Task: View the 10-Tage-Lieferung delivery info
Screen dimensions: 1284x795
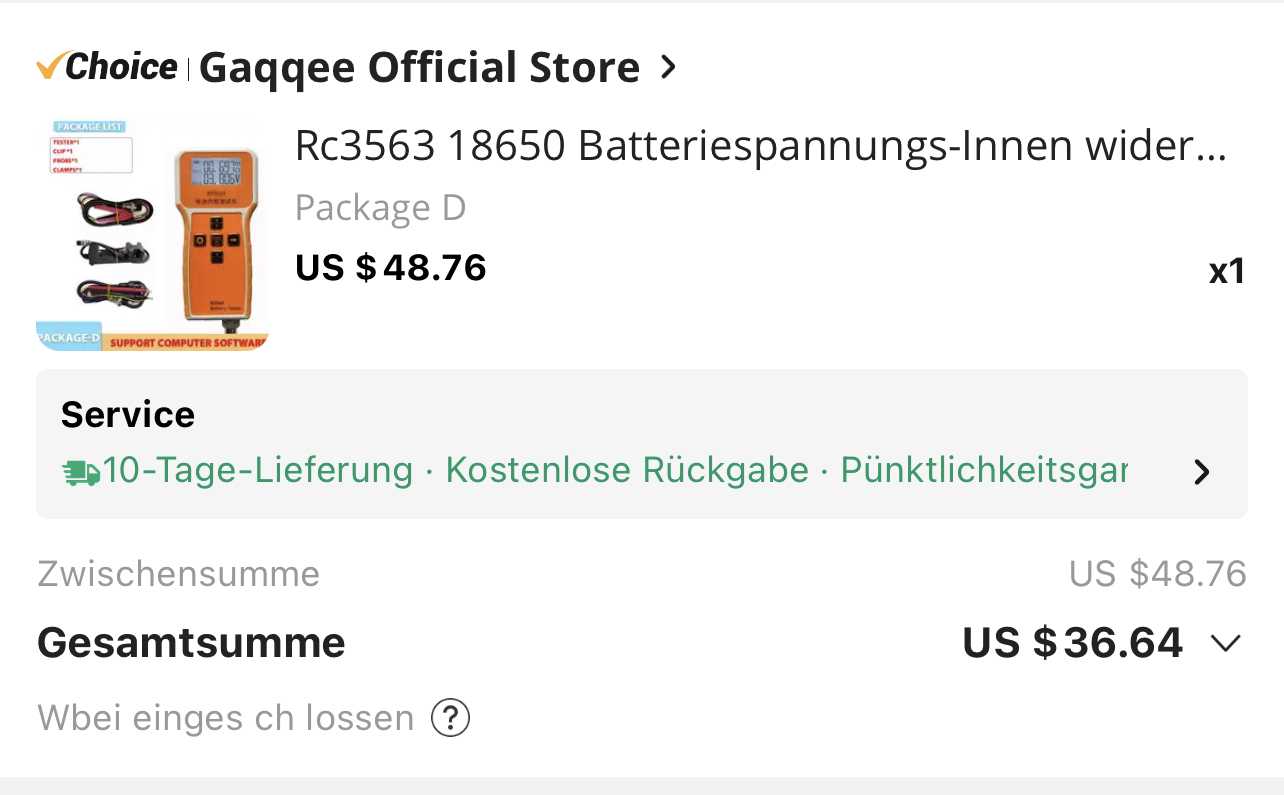Action: [x=258, y=470]
